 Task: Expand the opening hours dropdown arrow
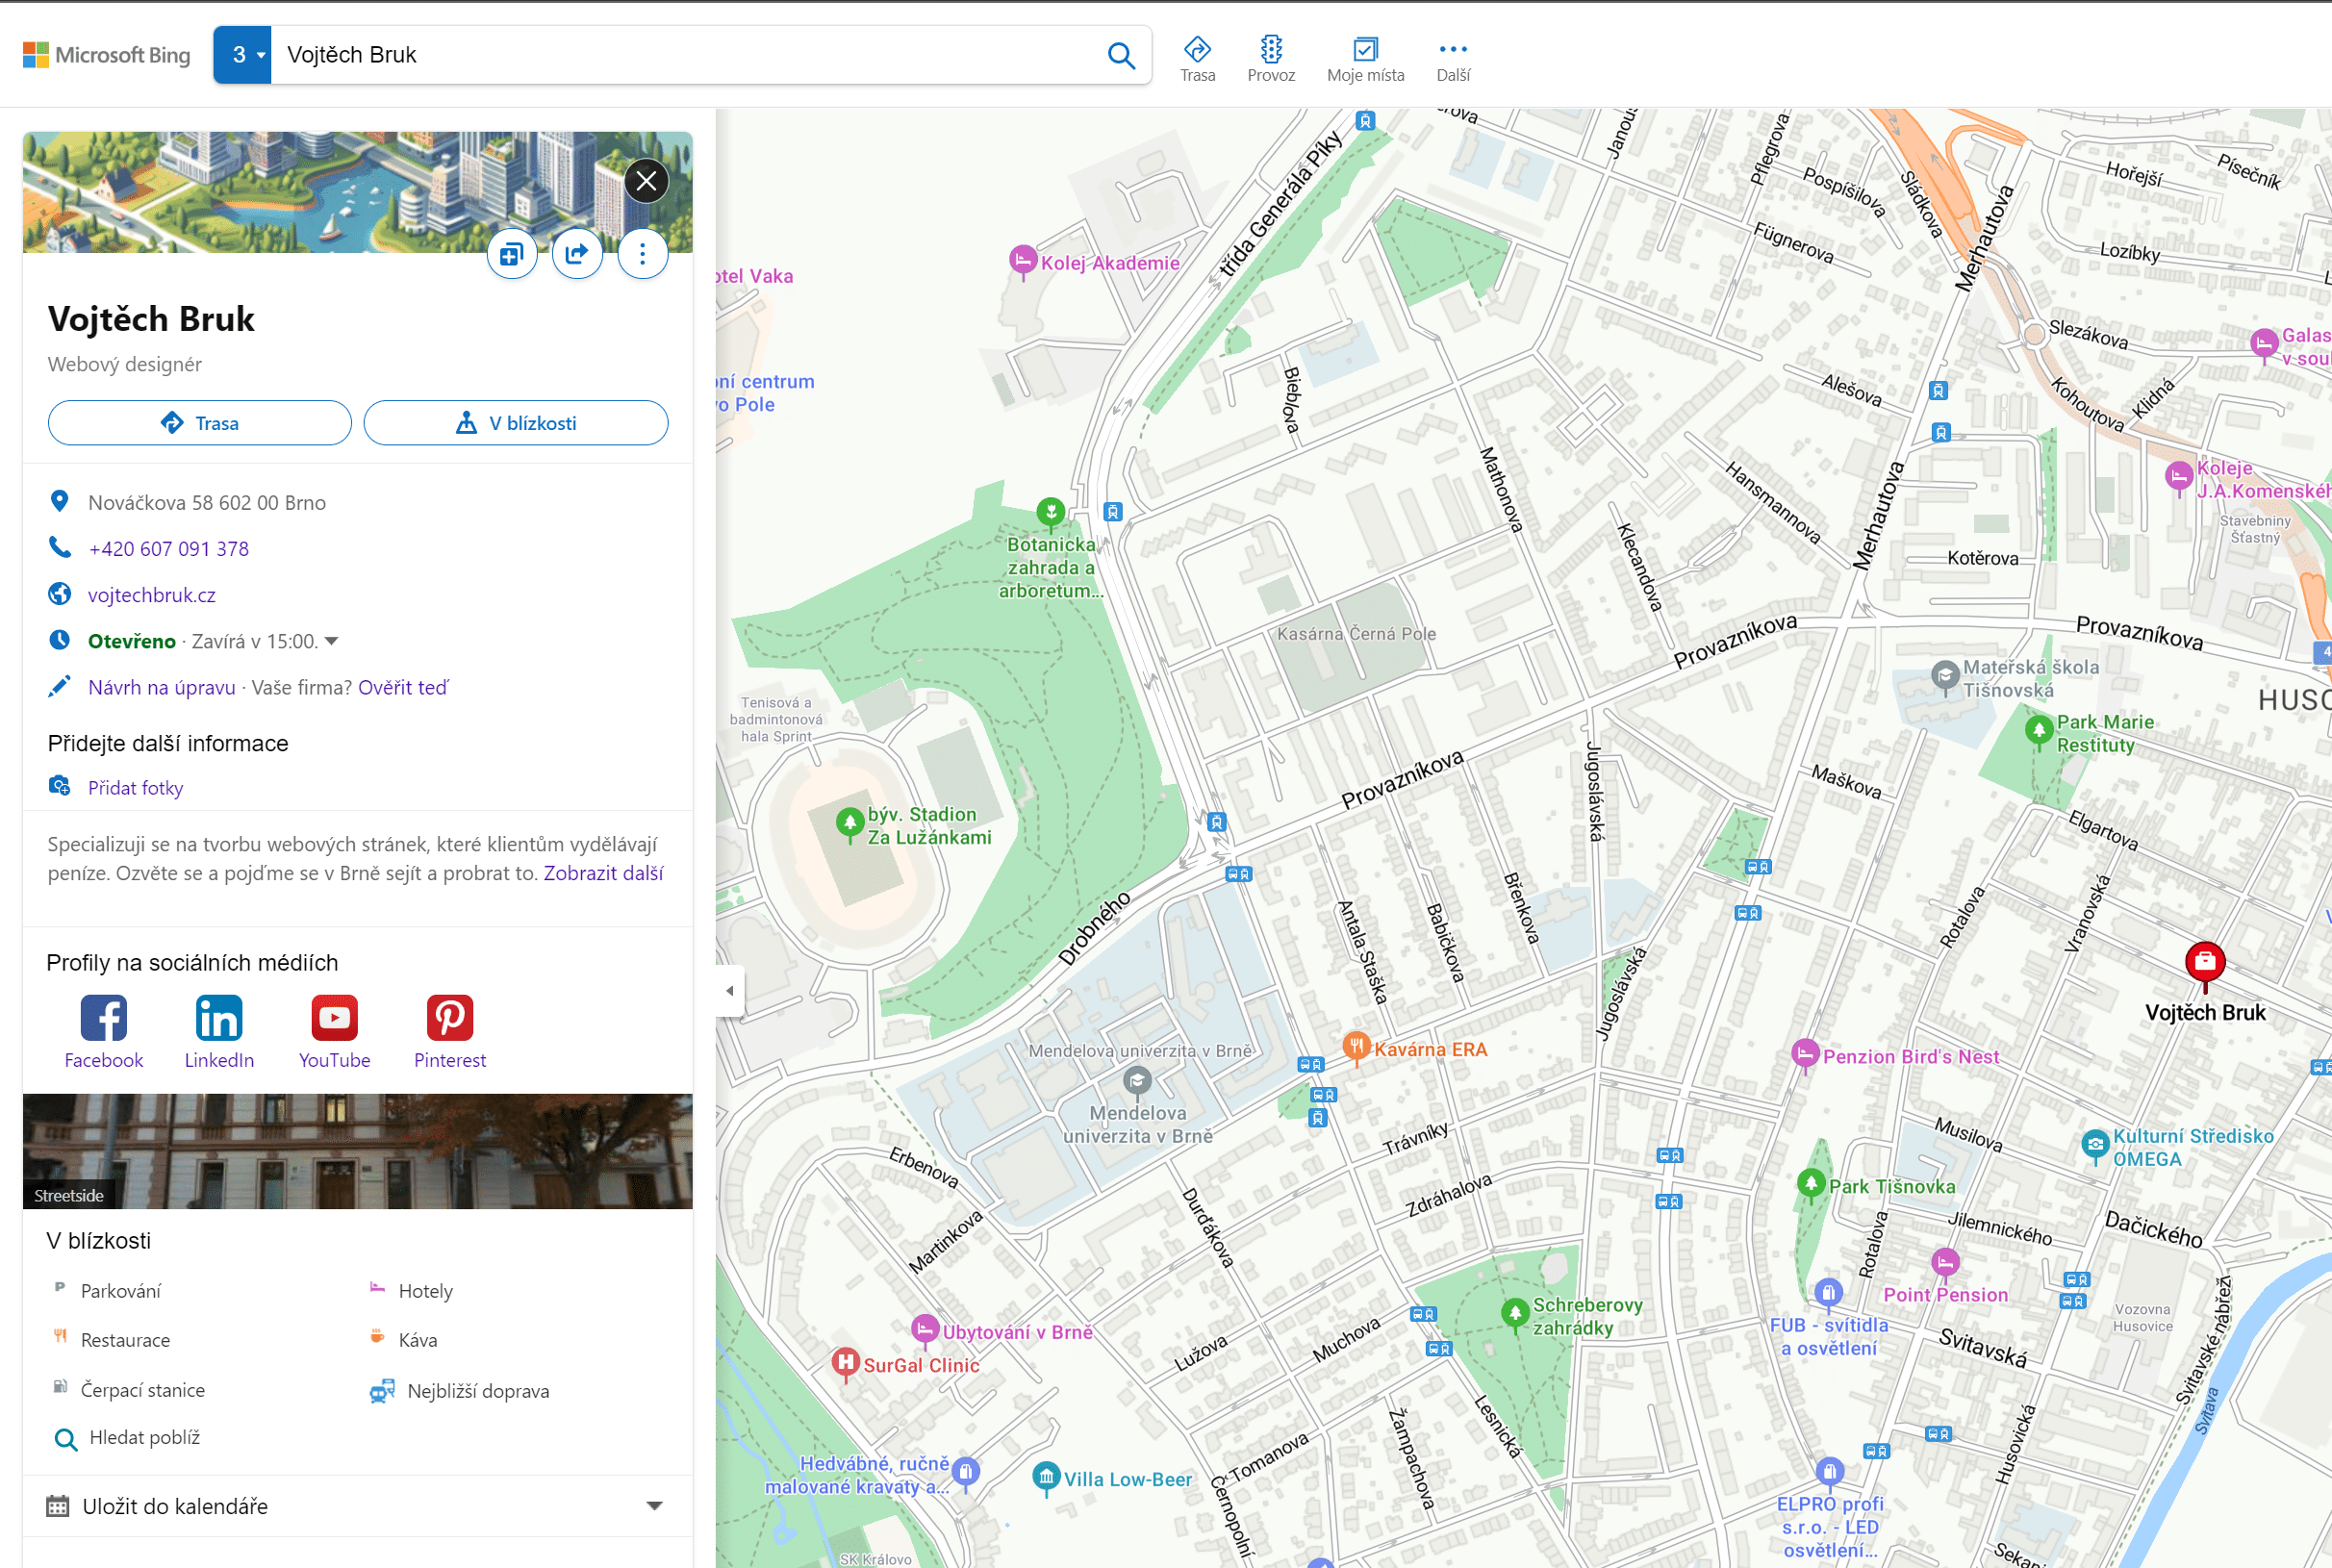point(332,641)
